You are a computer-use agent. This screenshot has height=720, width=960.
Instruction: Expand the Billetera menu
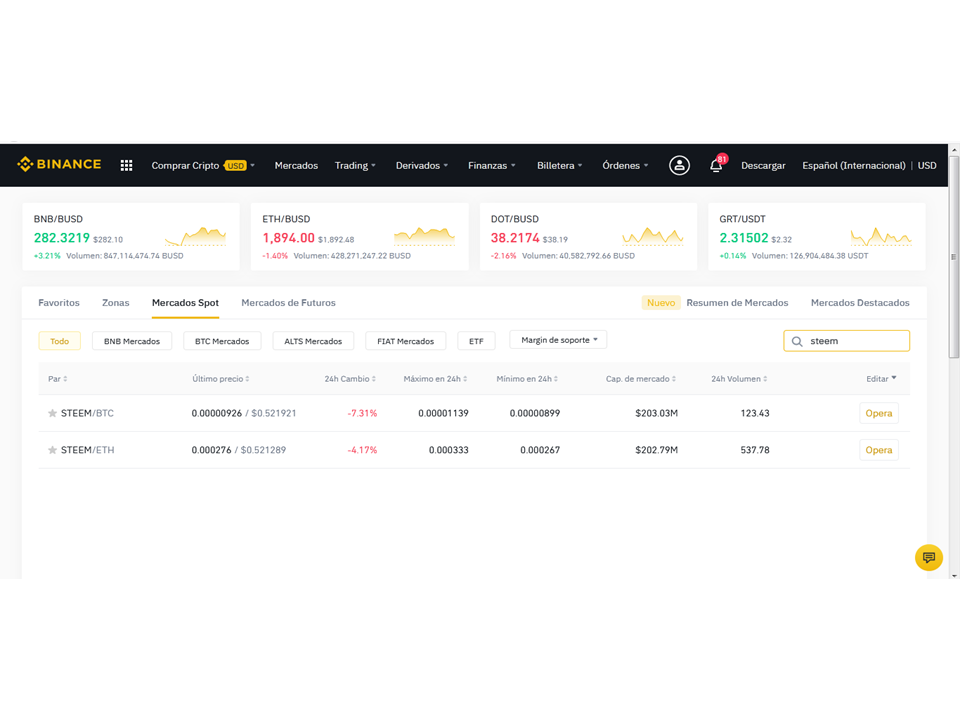560,165
